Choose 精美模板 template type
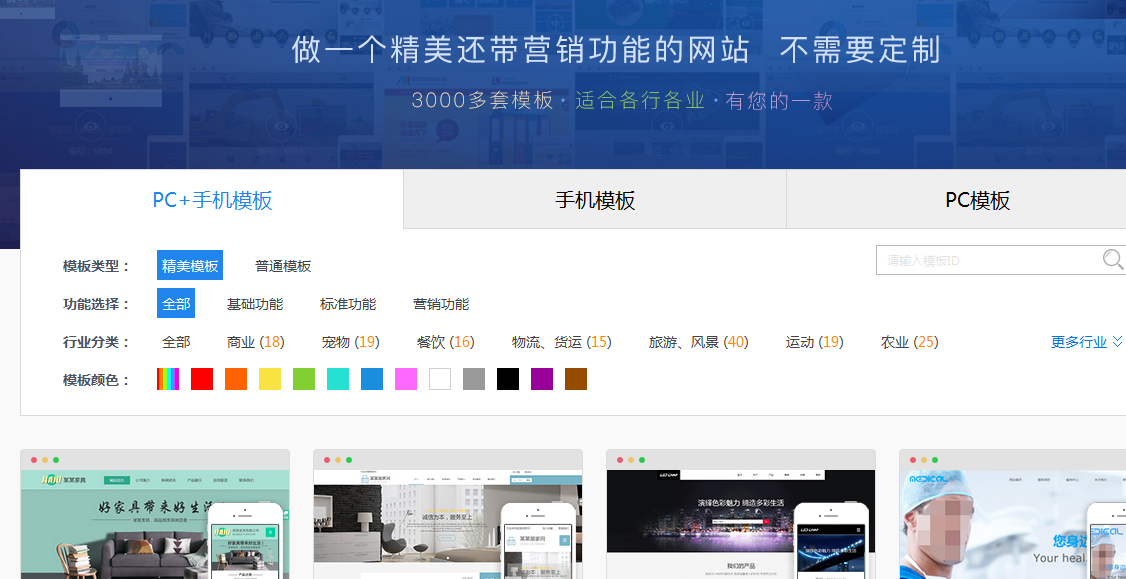1126x579 pixels. 190,266
